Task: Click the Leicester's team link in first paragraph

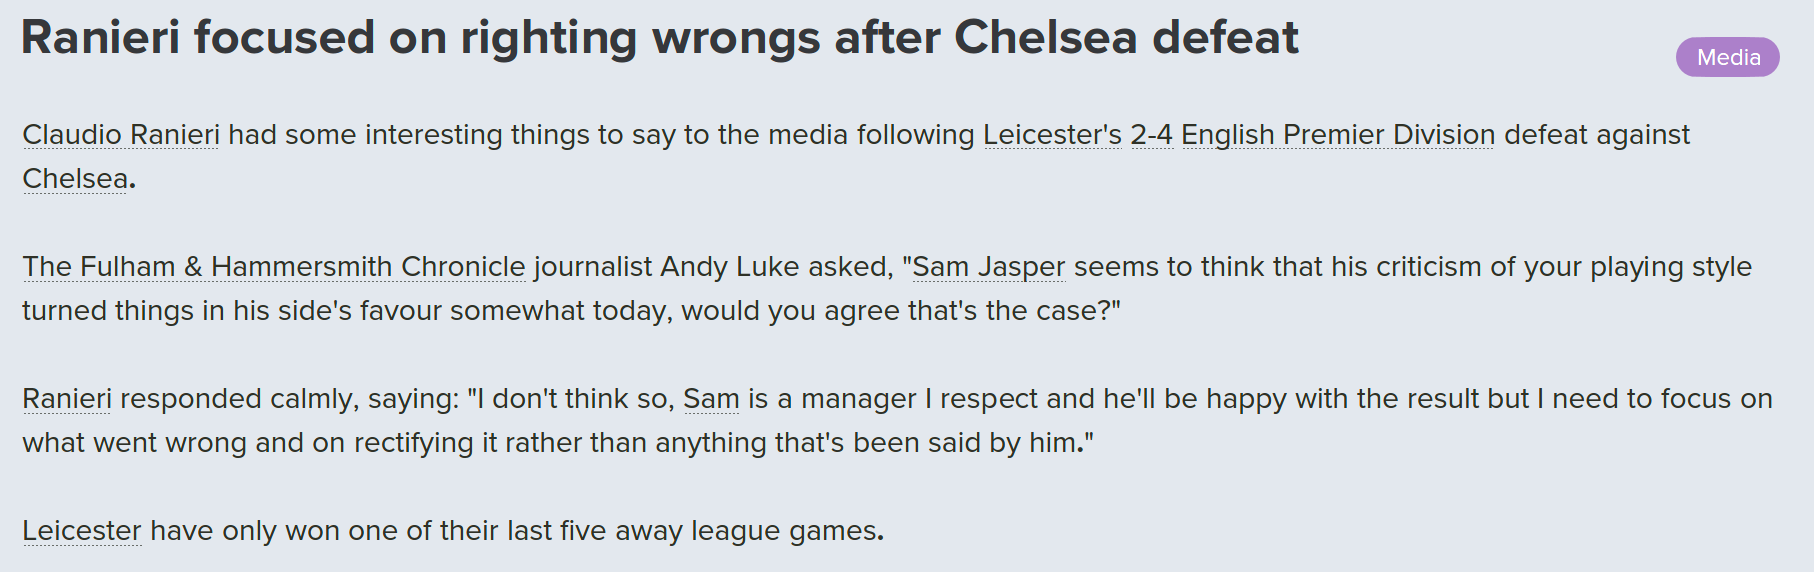Action: point(1053,135)
